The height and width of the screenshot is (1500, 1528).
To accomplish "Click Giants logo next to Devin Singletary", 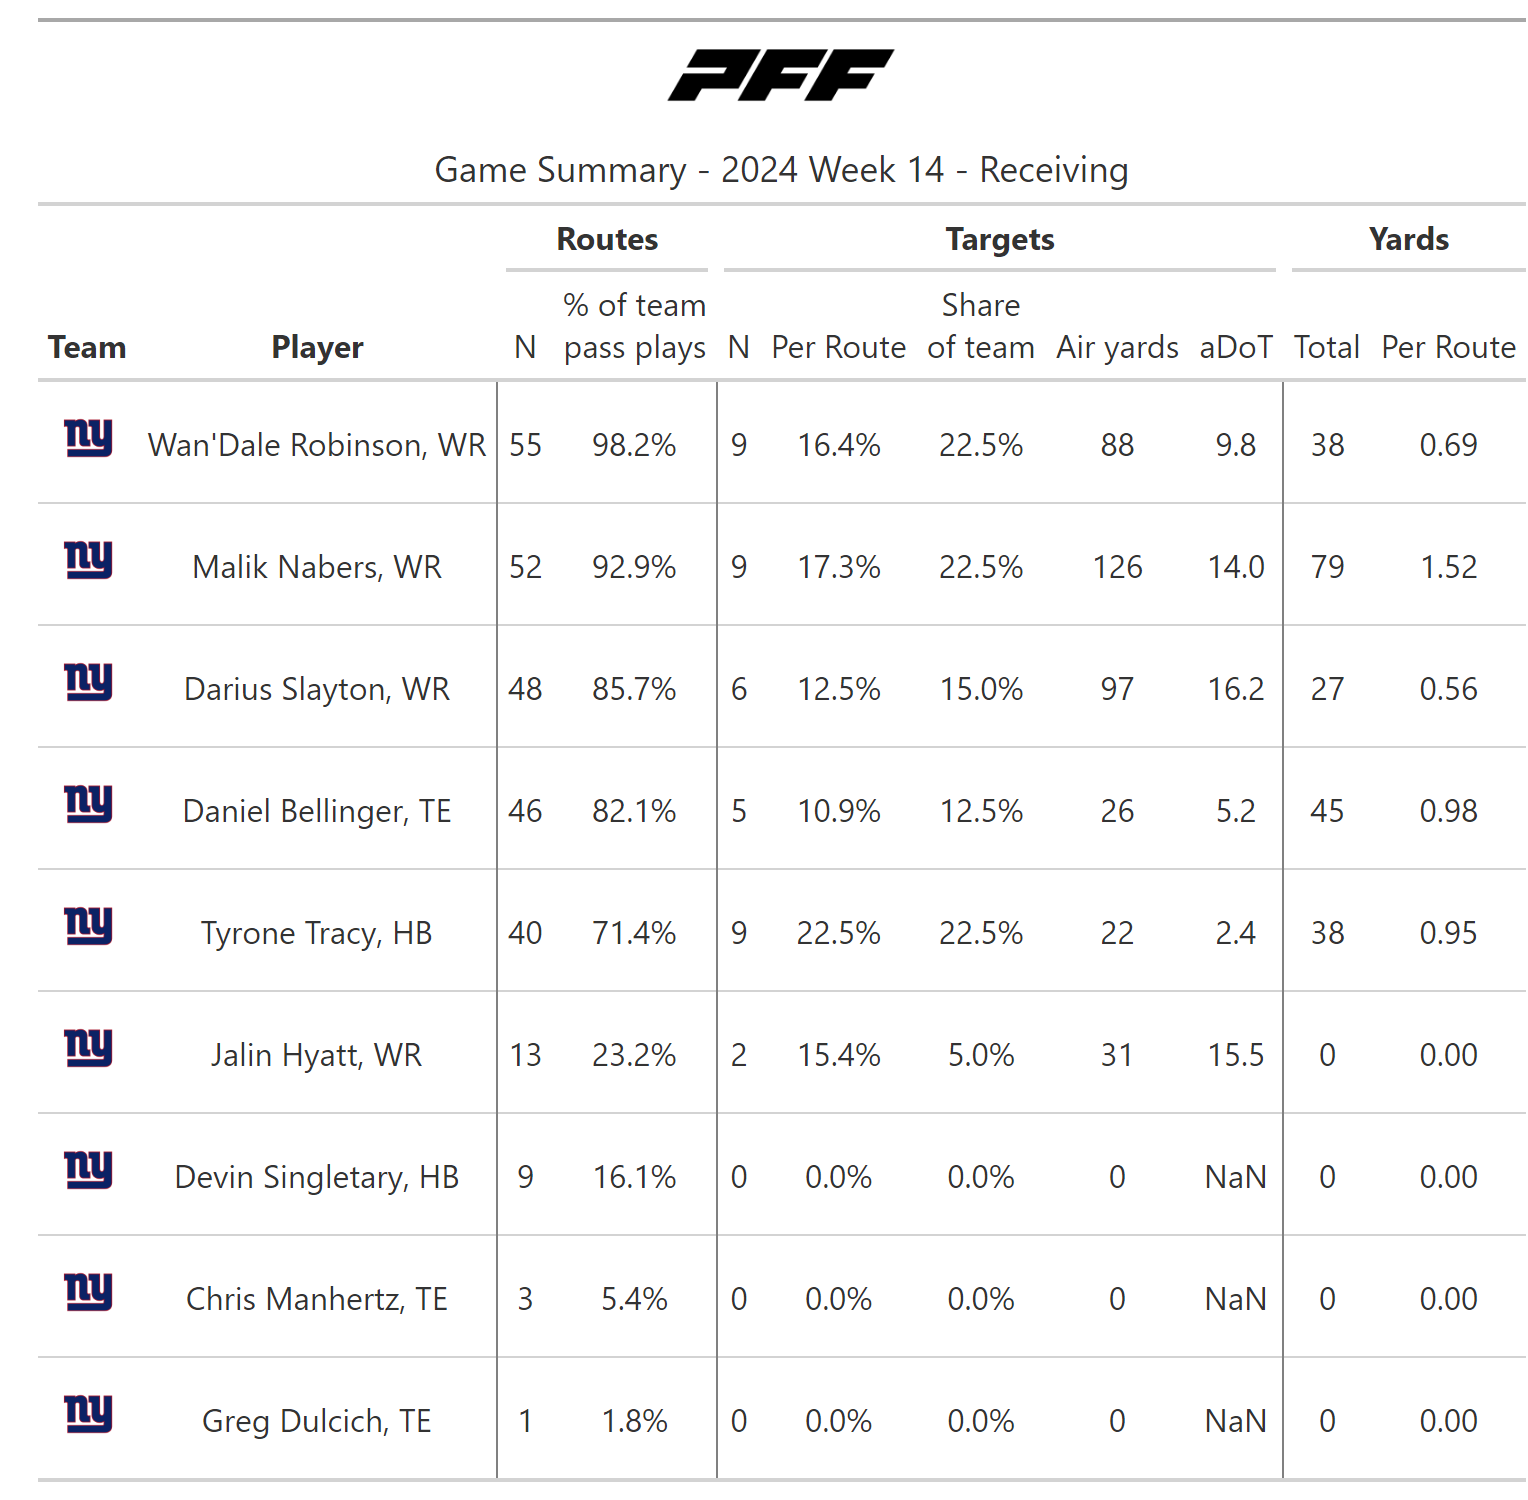I will 88,1170.
